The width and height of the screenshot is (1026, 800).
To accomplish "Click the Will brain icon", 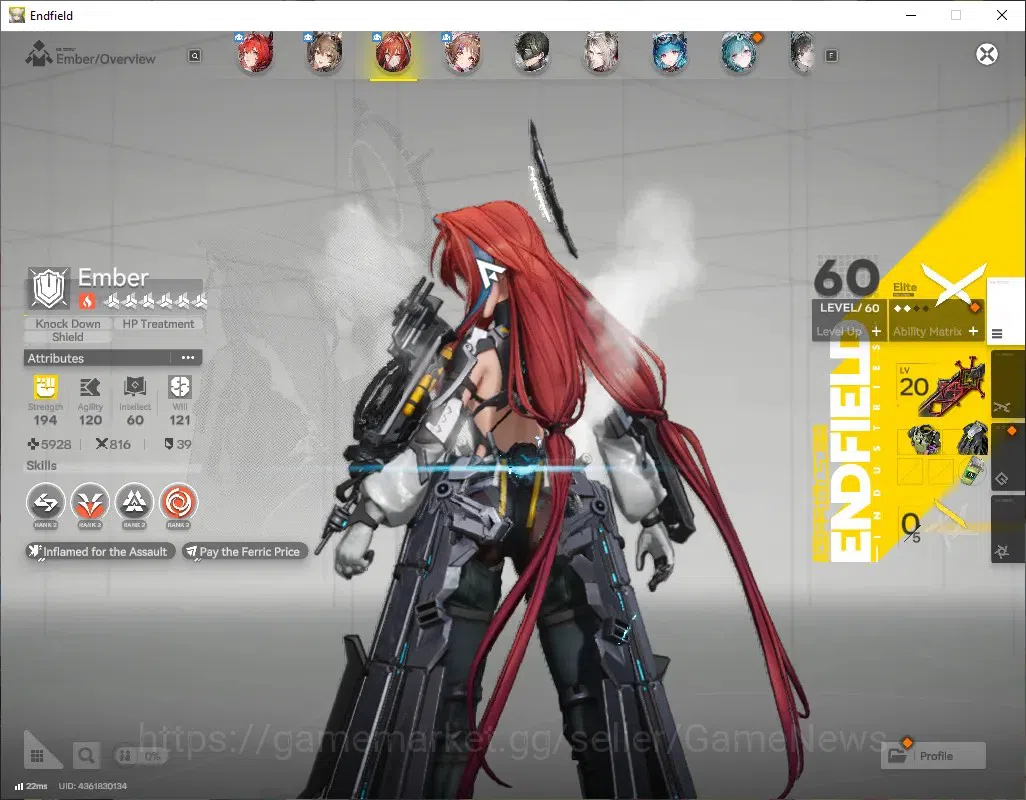I will click(179, 387).
